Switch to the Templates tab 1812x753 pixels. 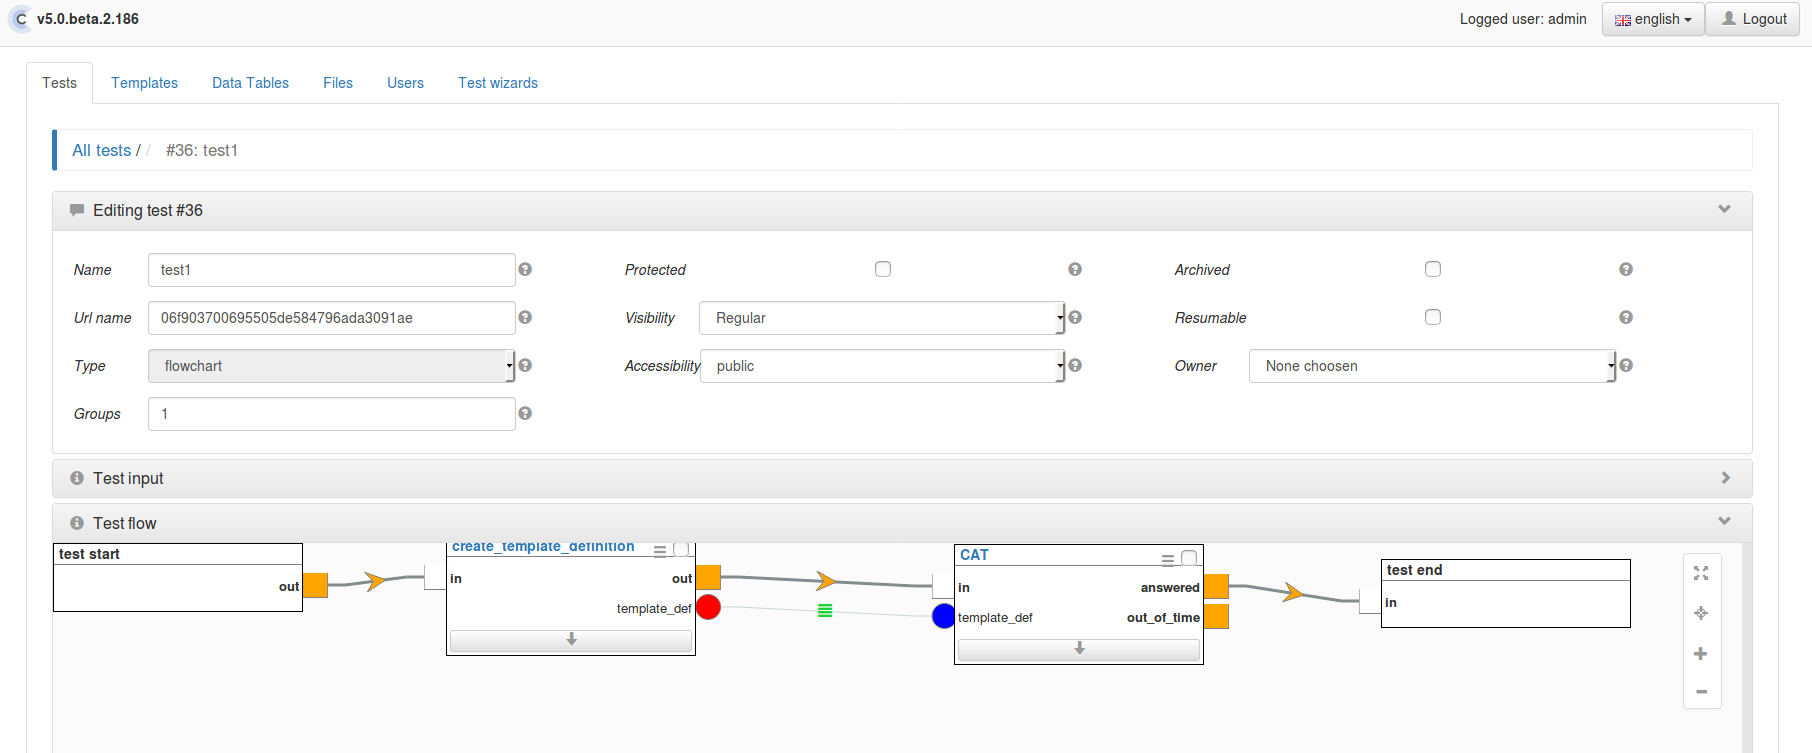tap(144, 83)
